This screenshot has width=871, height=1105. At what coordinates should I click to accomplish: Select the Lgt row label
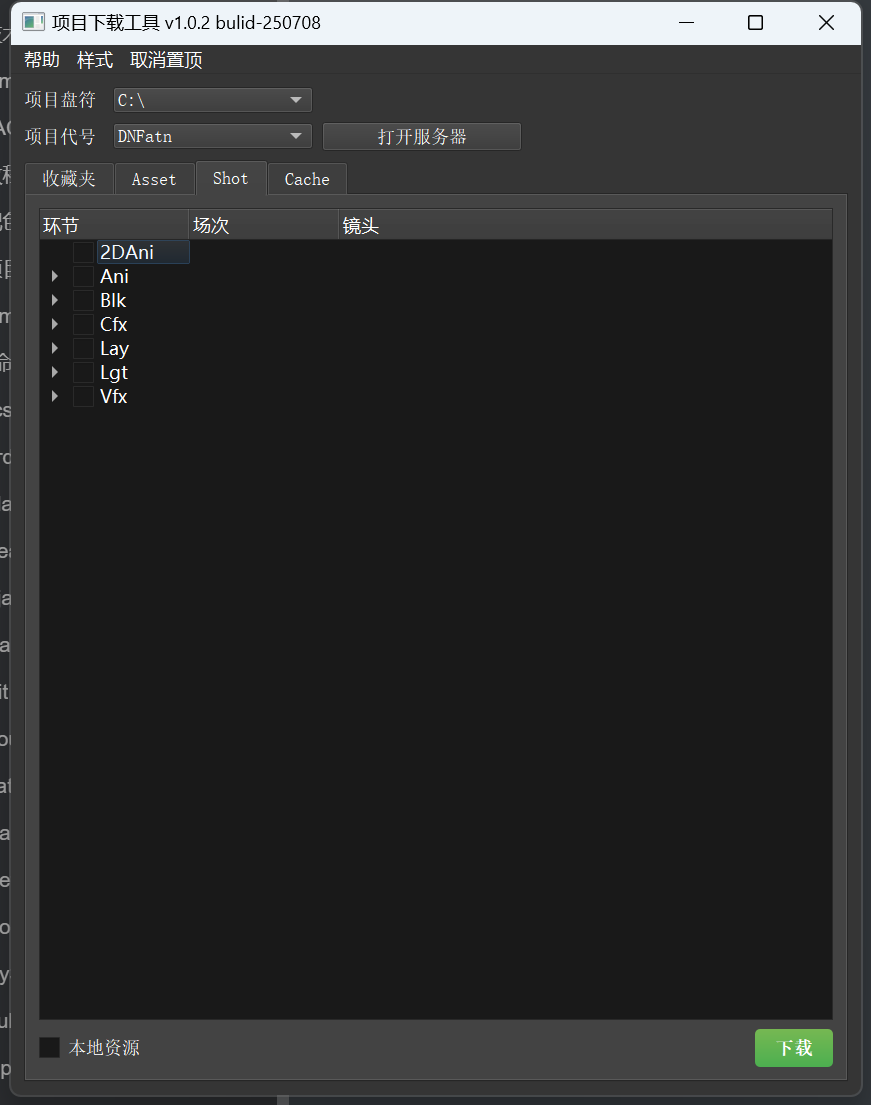113,372
